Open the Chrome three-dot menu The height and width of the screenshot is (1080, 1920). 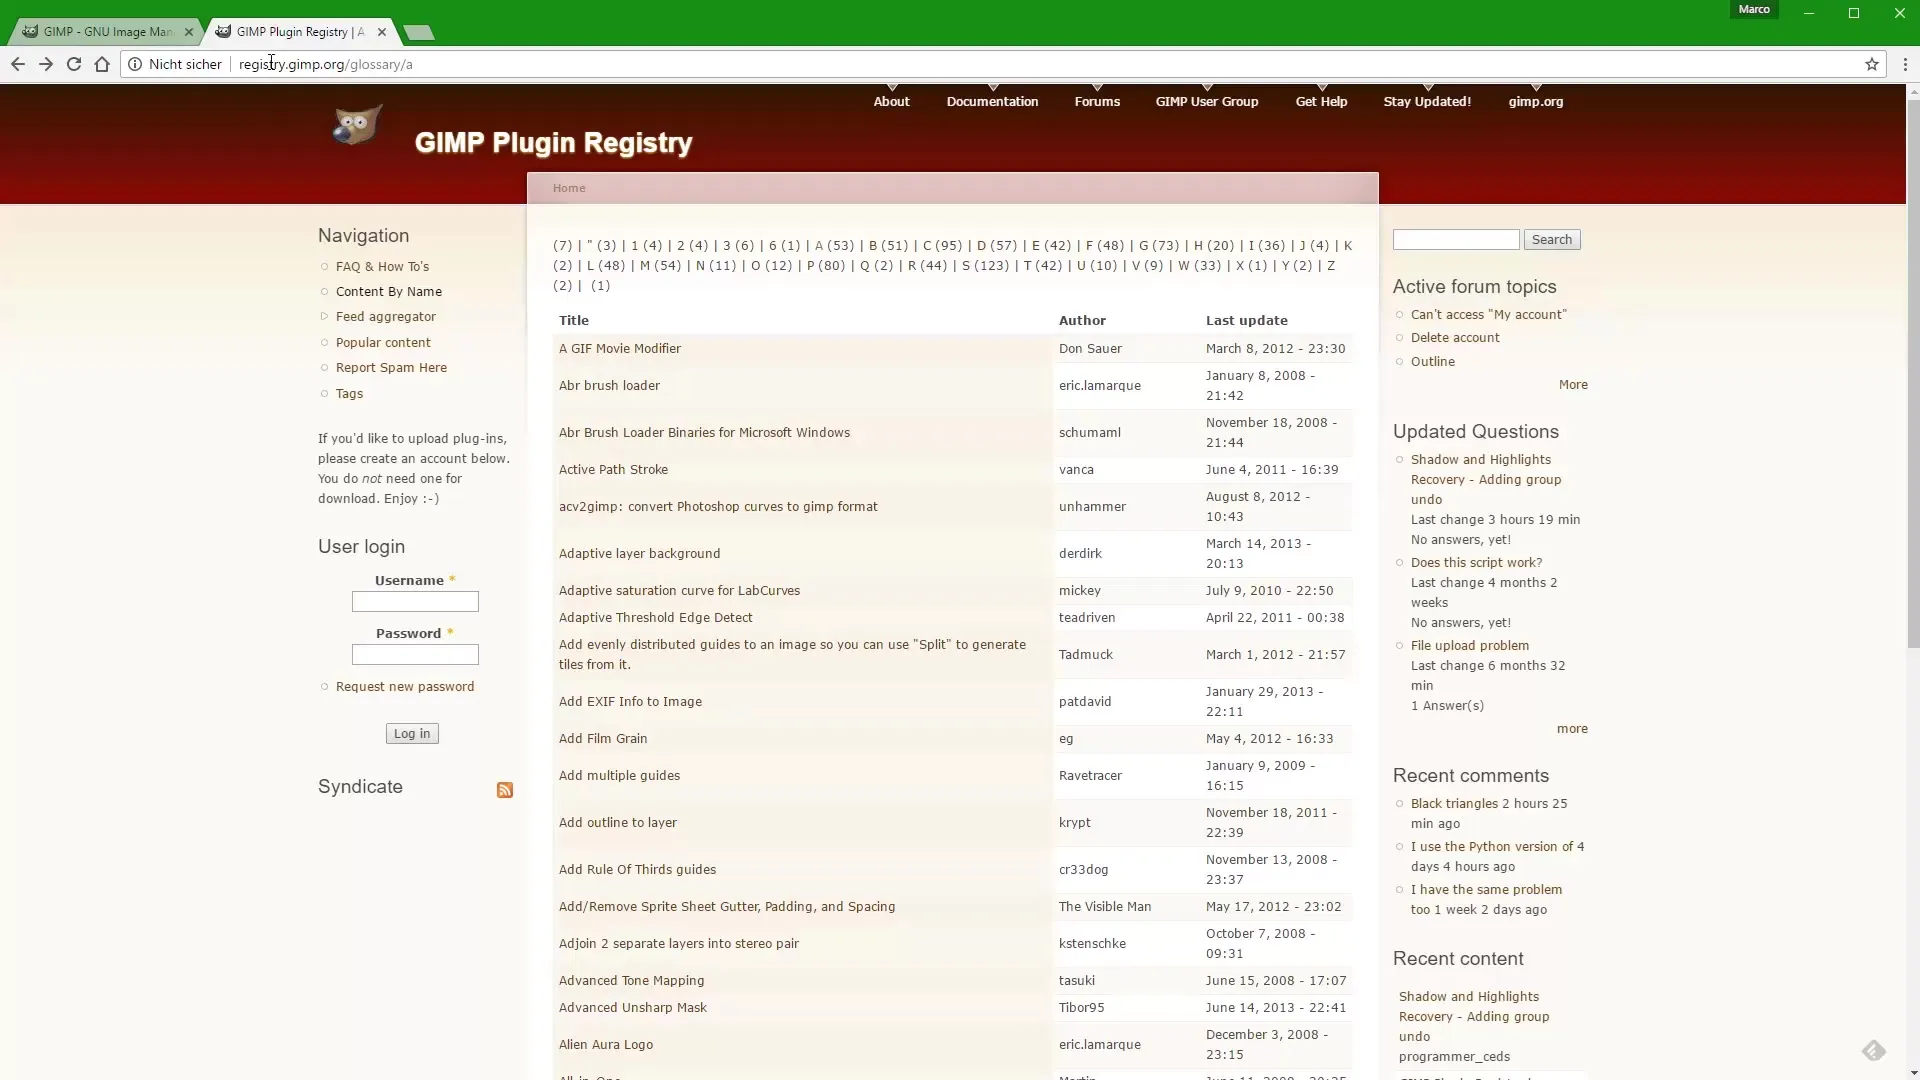click(x=1905, y=64)
